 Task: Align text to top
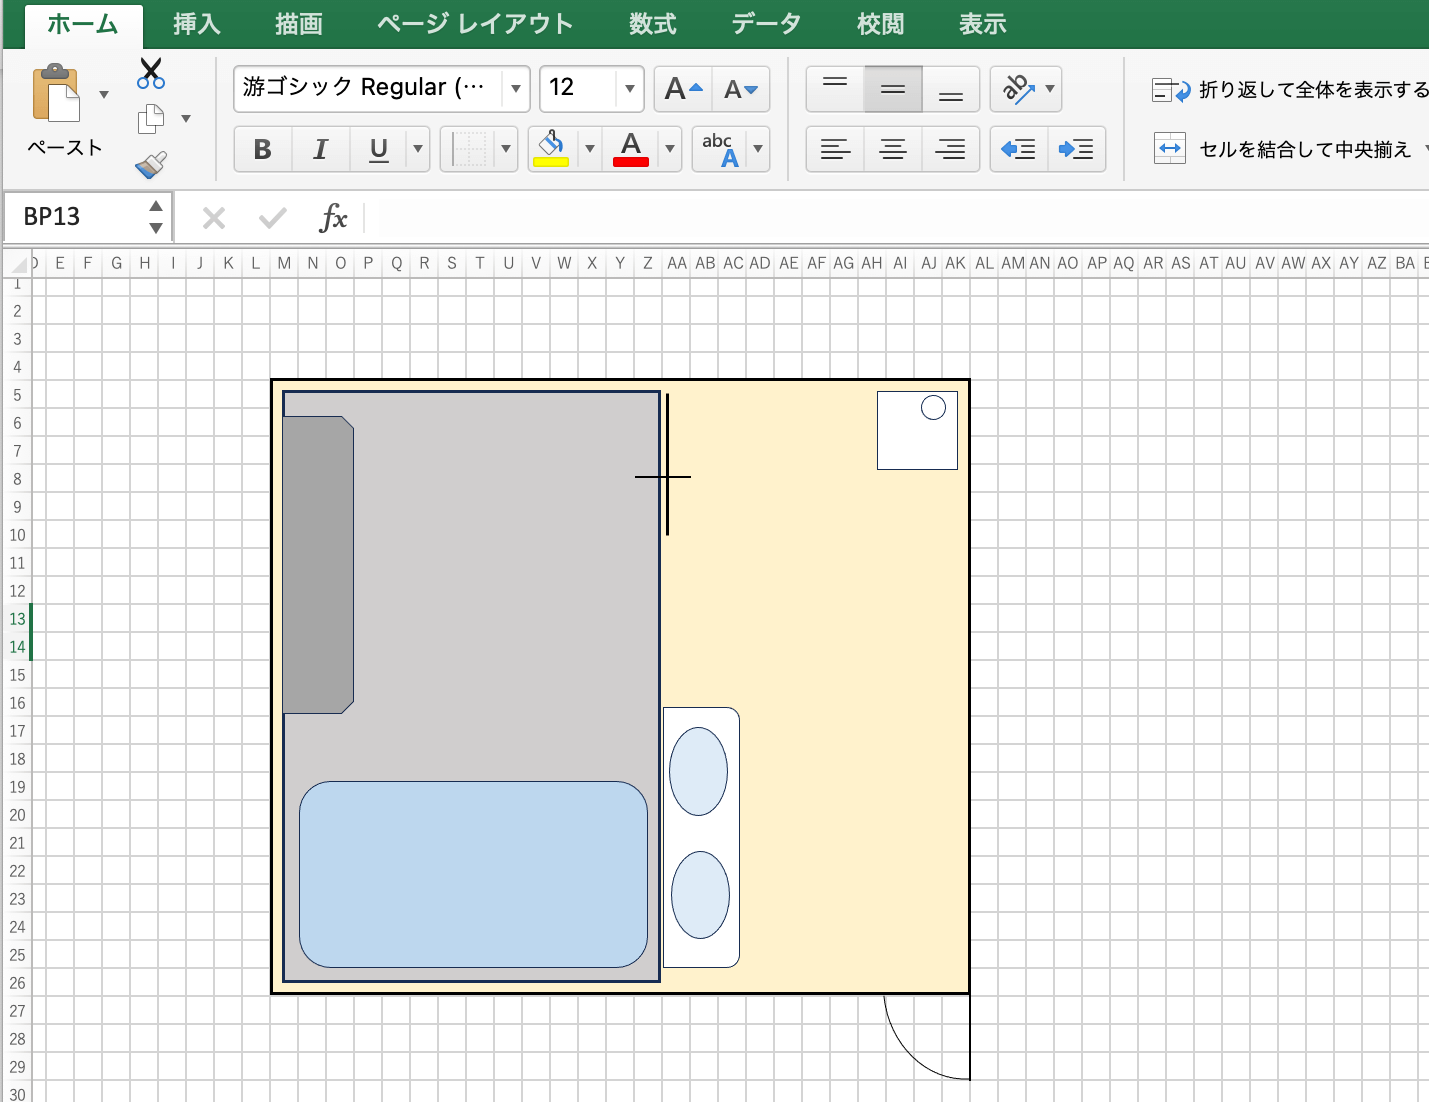coord(835,89)
